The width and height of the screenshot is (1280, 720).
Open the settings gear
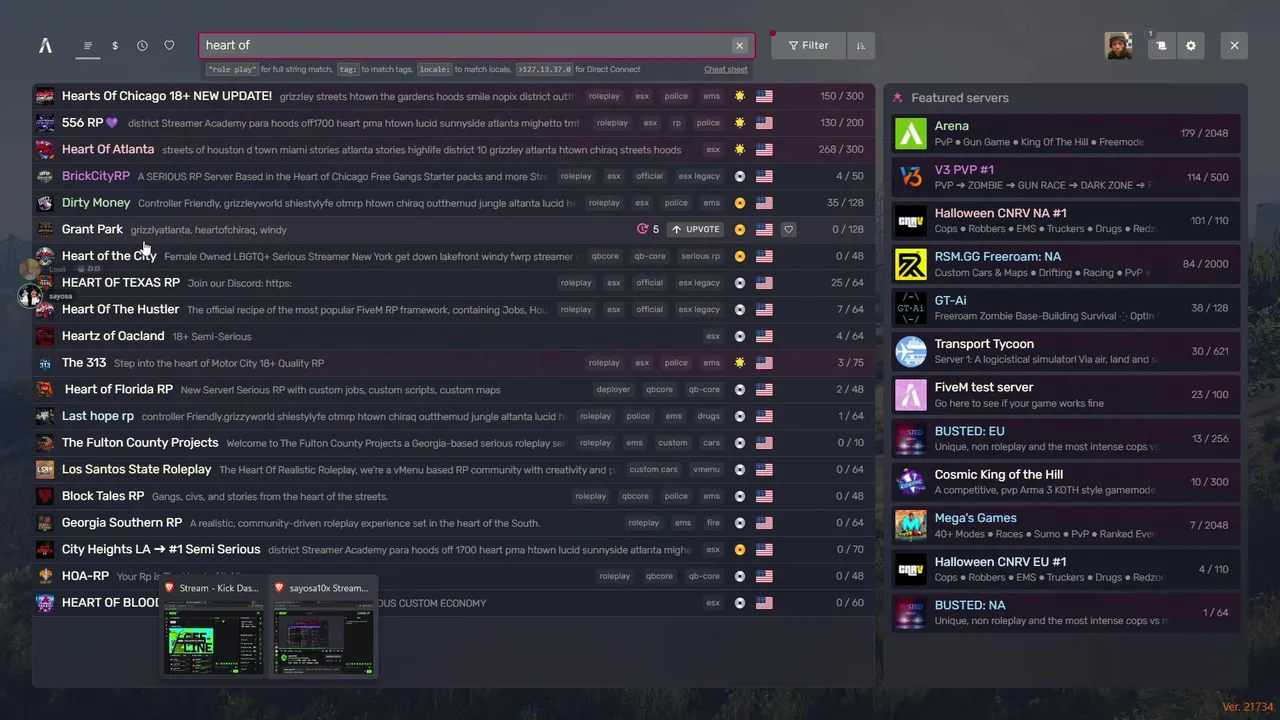(x=1190, y=45)
